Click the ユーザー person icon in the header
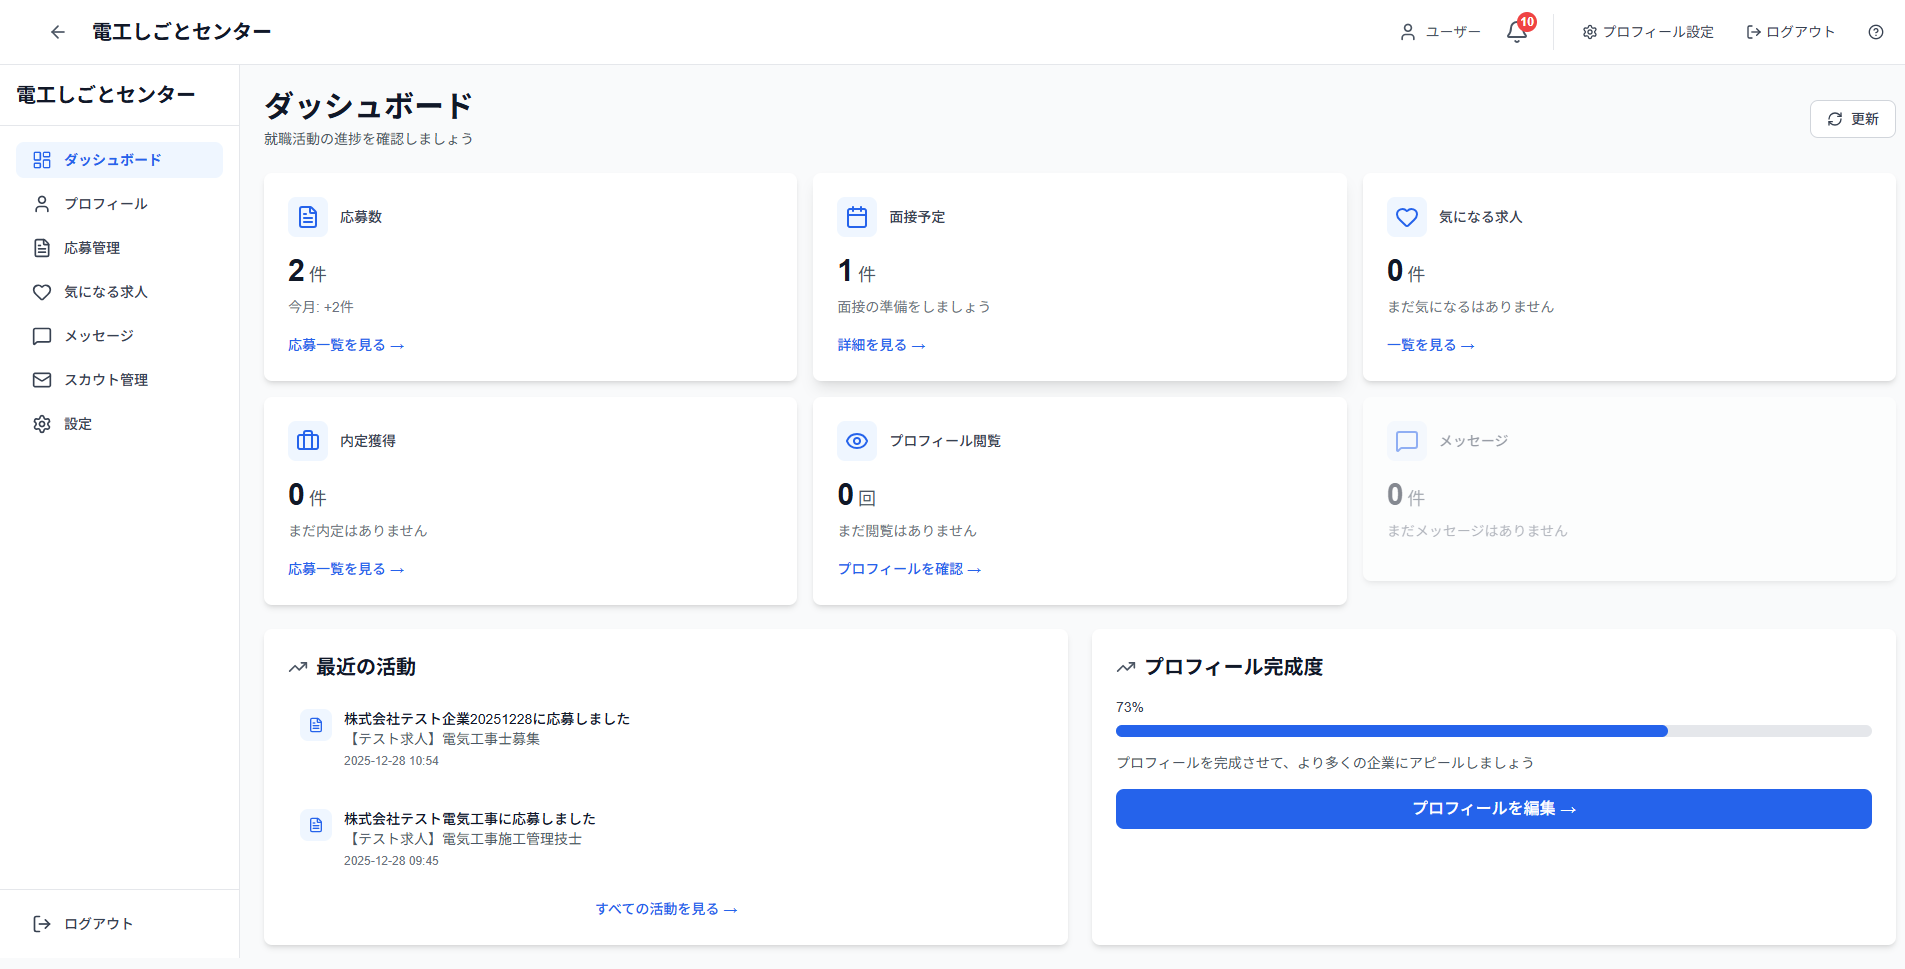Viewport: 1905px width, 969px height. tap(1409, 31)
